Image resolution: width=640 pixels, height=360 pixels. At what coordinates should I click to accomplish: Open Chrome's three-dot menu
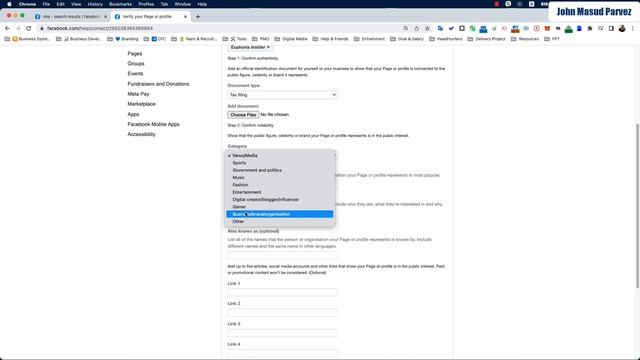click(x=633, y=29)
